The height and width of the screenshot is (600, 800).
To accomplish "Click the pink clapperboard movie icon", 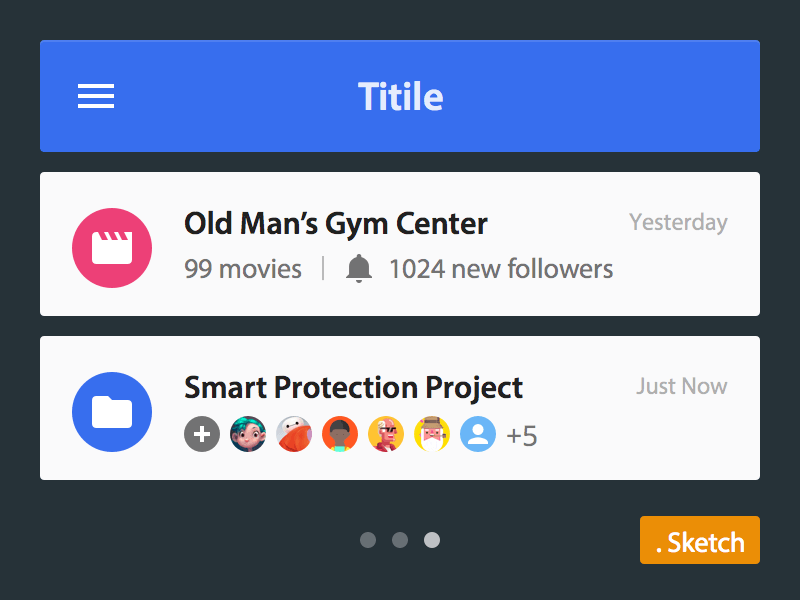I will point(112,248).
